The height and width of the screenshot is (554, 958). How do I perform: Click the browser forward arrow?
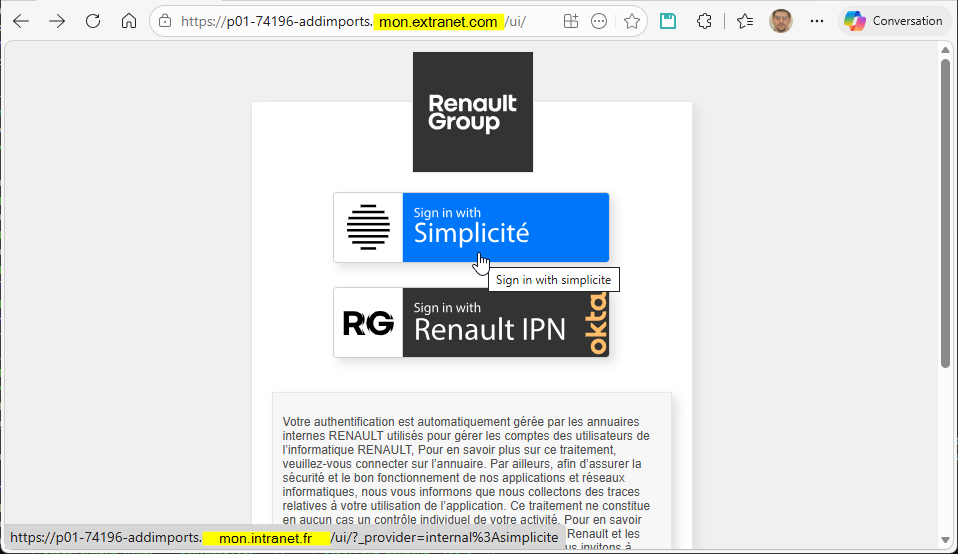[x=57, y=21]
